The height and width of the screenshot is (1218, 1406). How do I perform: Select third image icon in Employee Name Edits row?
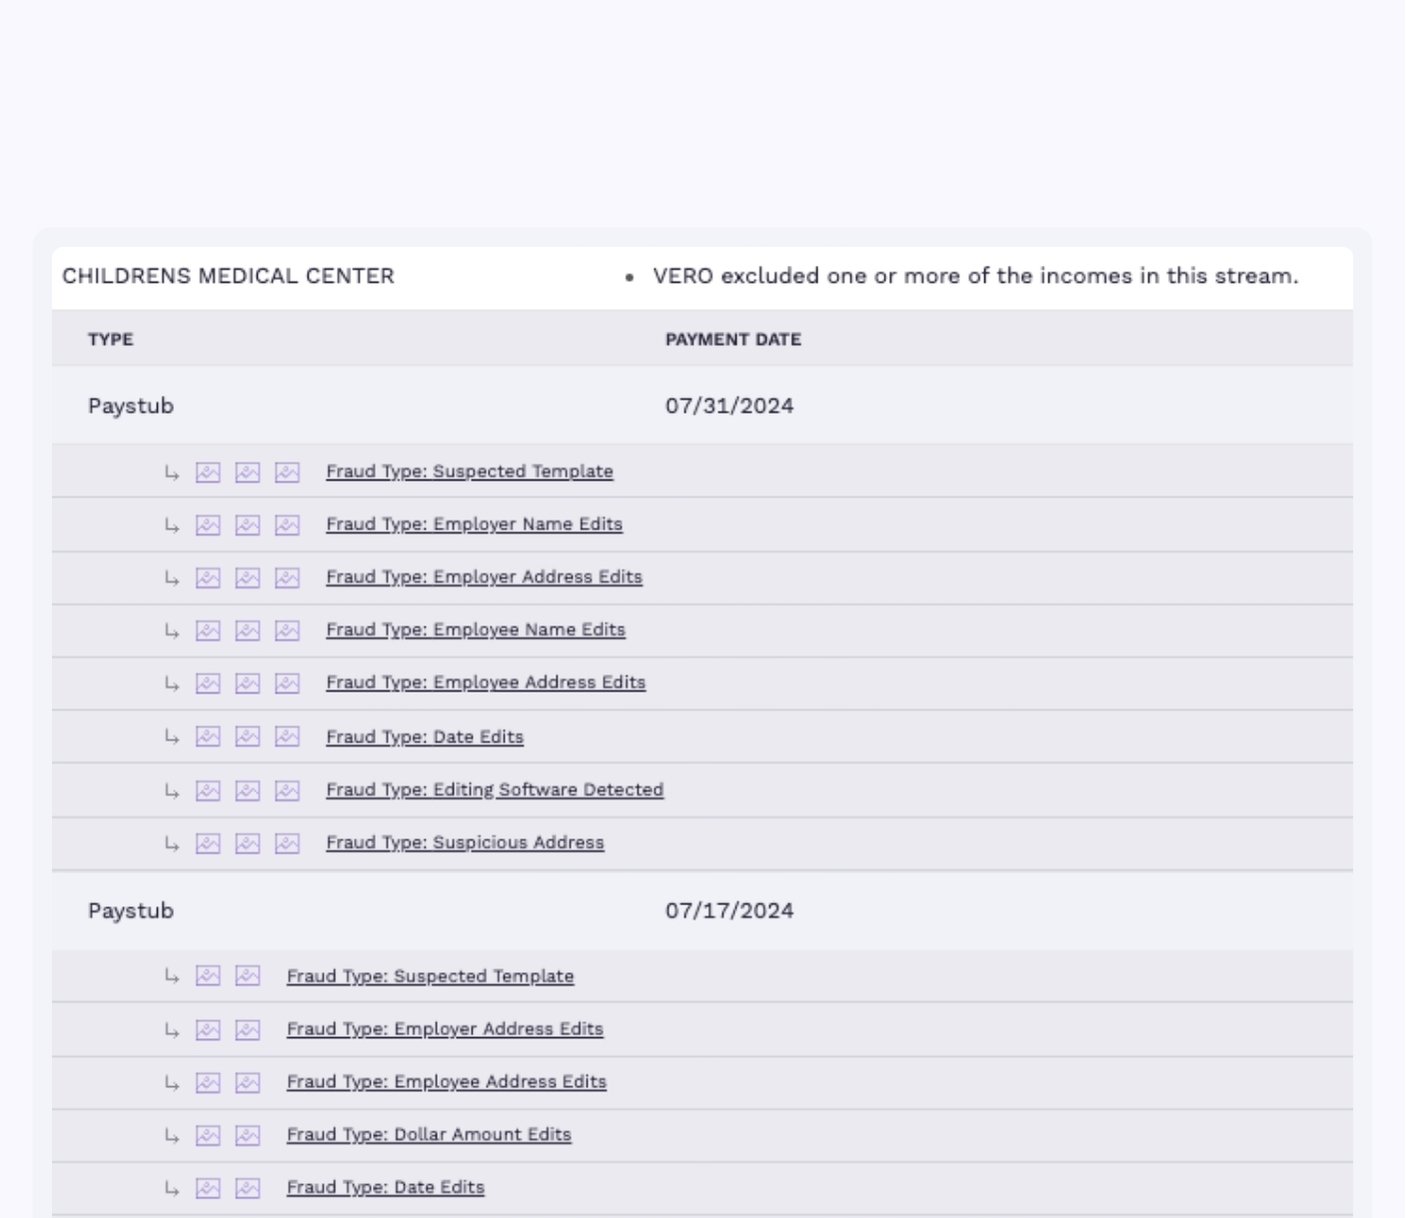pyautogui.click(x=287, y=630)
